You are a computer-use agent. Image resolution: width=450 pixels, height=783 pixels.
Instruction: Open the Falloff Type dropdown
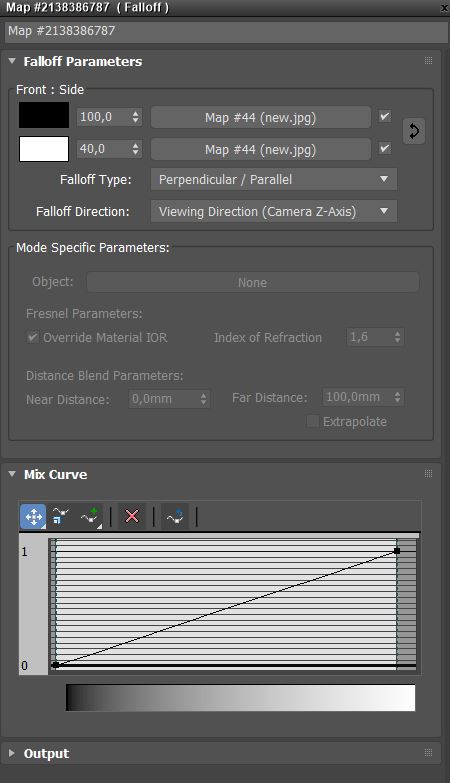coord(274,179)
